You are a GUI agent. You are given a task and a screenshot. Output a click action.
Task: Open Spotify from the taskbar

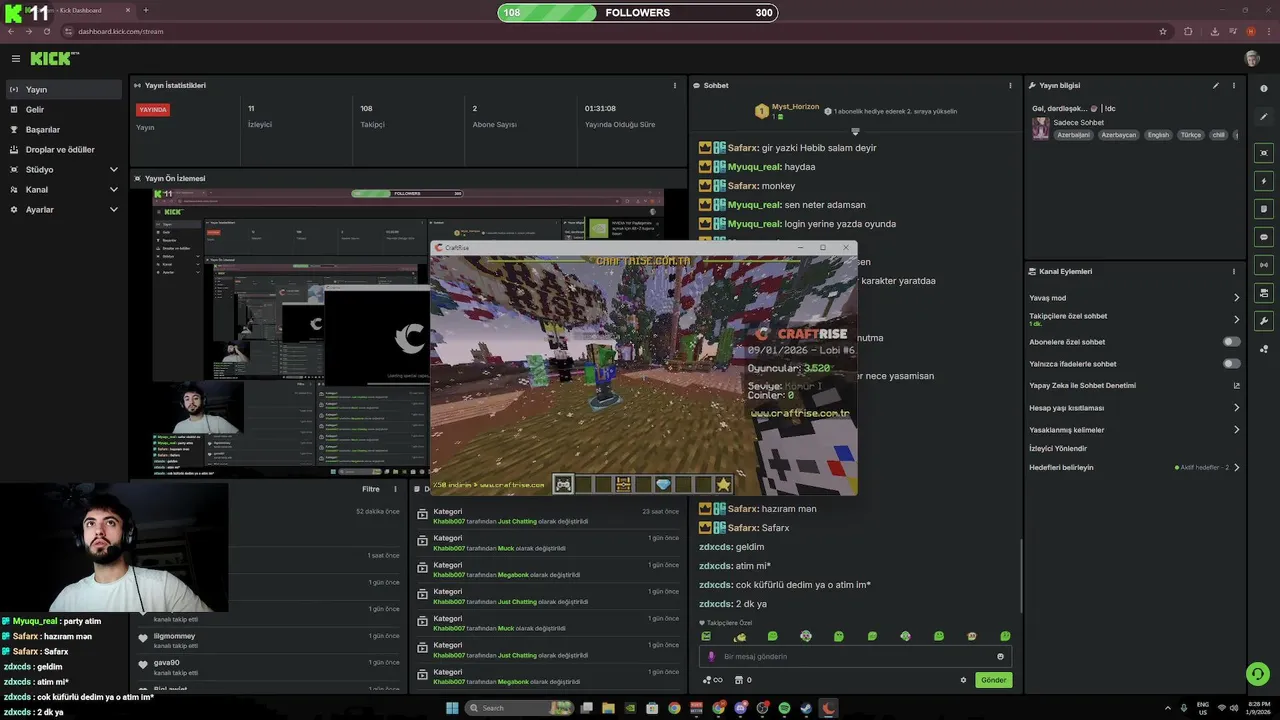coord(784,708)
